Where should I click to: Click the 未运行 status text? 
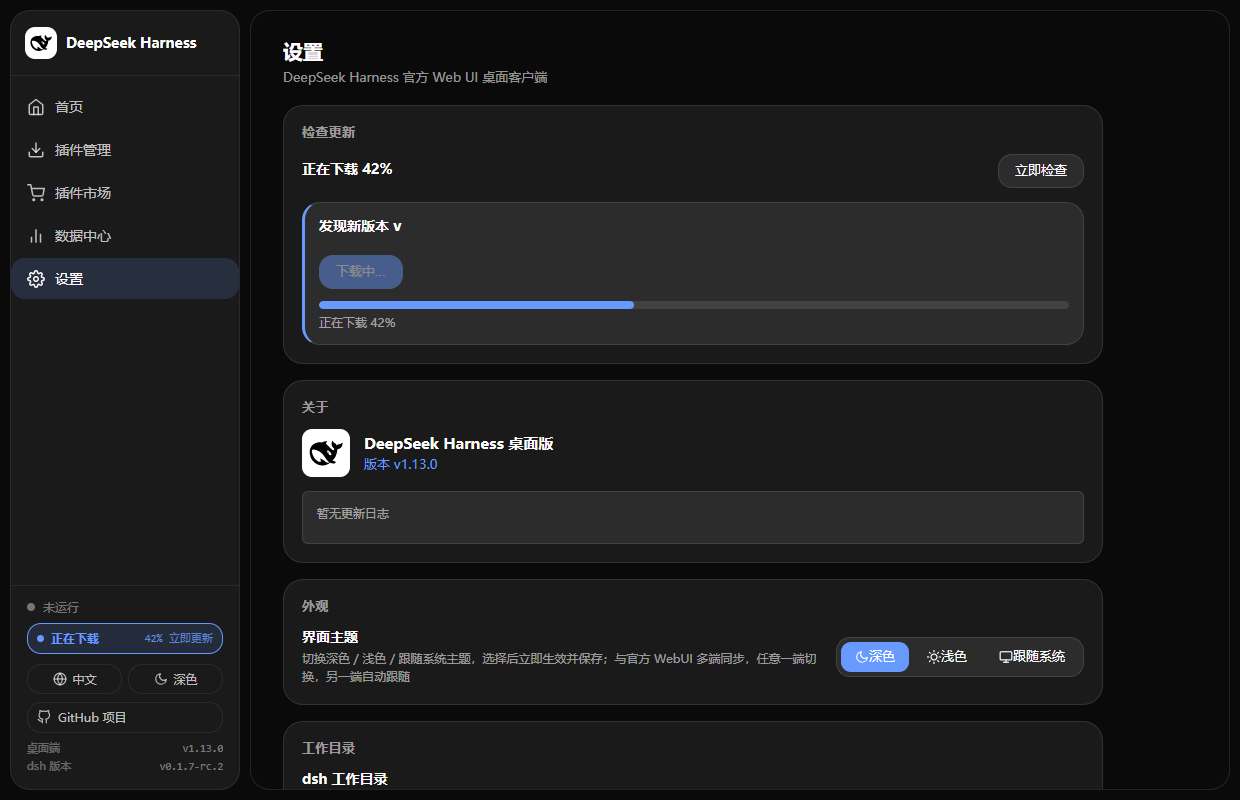(61, 607)
